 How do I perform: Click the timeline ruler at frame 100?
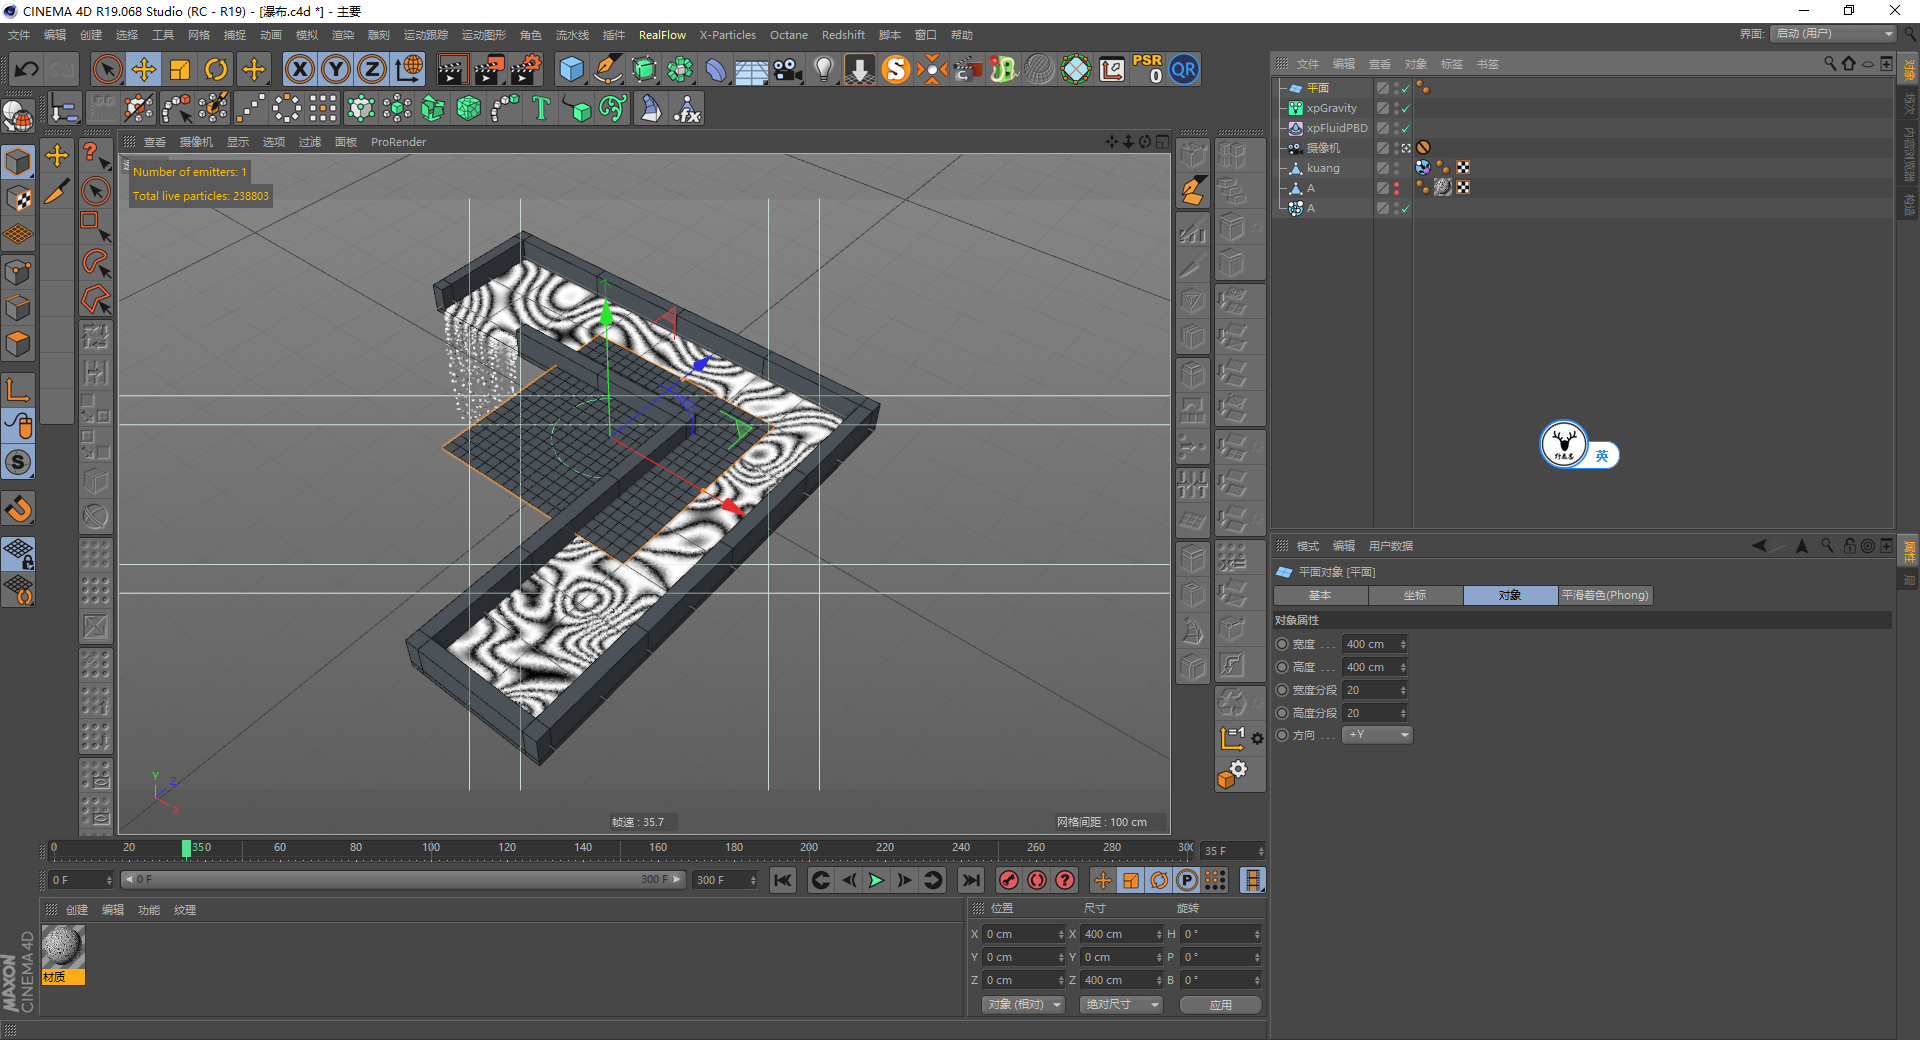[x=431, y=849]
